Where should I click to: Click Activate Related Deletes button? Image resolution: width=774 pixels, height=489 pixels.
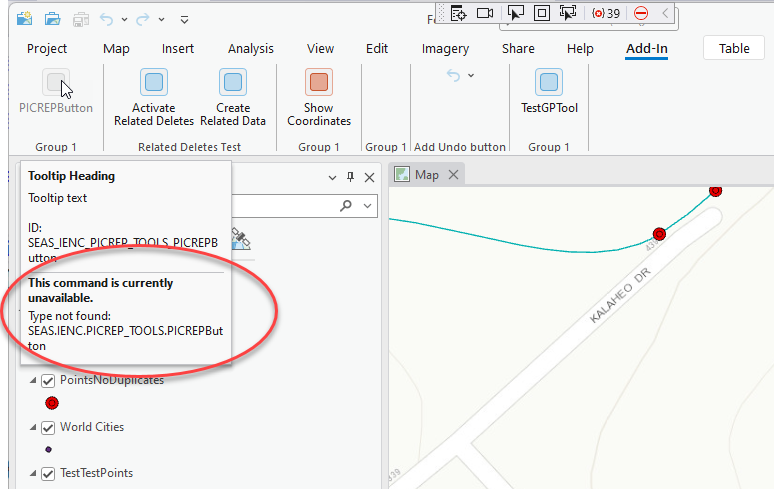tap(154, 98)
